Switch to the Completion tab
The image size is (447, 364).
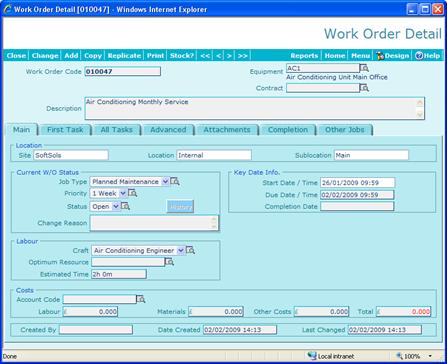click(288, 130)
